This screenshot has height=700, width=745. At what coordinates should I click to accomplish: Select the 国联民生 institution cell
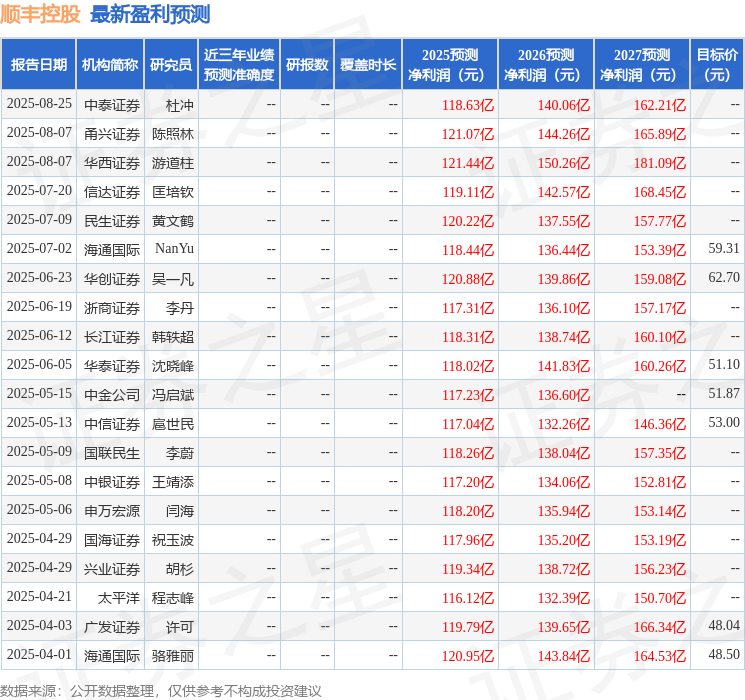pos(112,452)
